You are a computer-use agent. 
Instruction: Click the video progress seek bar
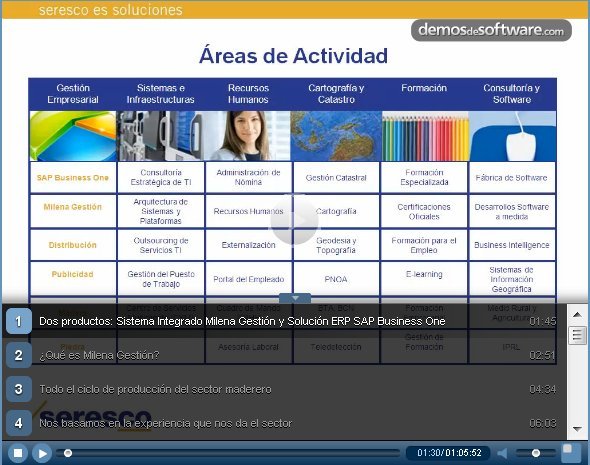(228, 453)
